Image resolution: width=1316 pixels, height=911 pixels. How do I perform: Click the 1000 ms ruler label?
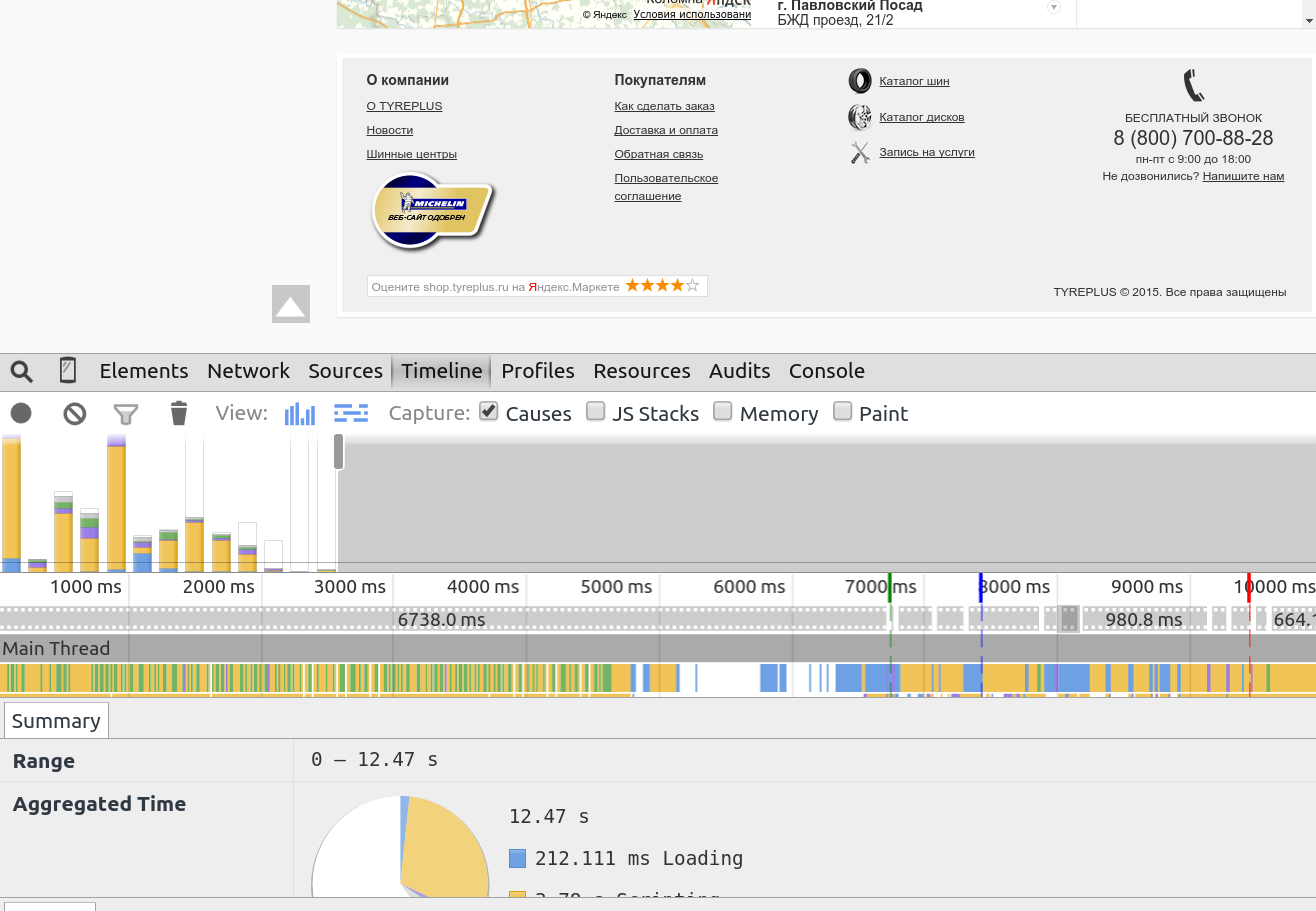click(x=86, y=587)
